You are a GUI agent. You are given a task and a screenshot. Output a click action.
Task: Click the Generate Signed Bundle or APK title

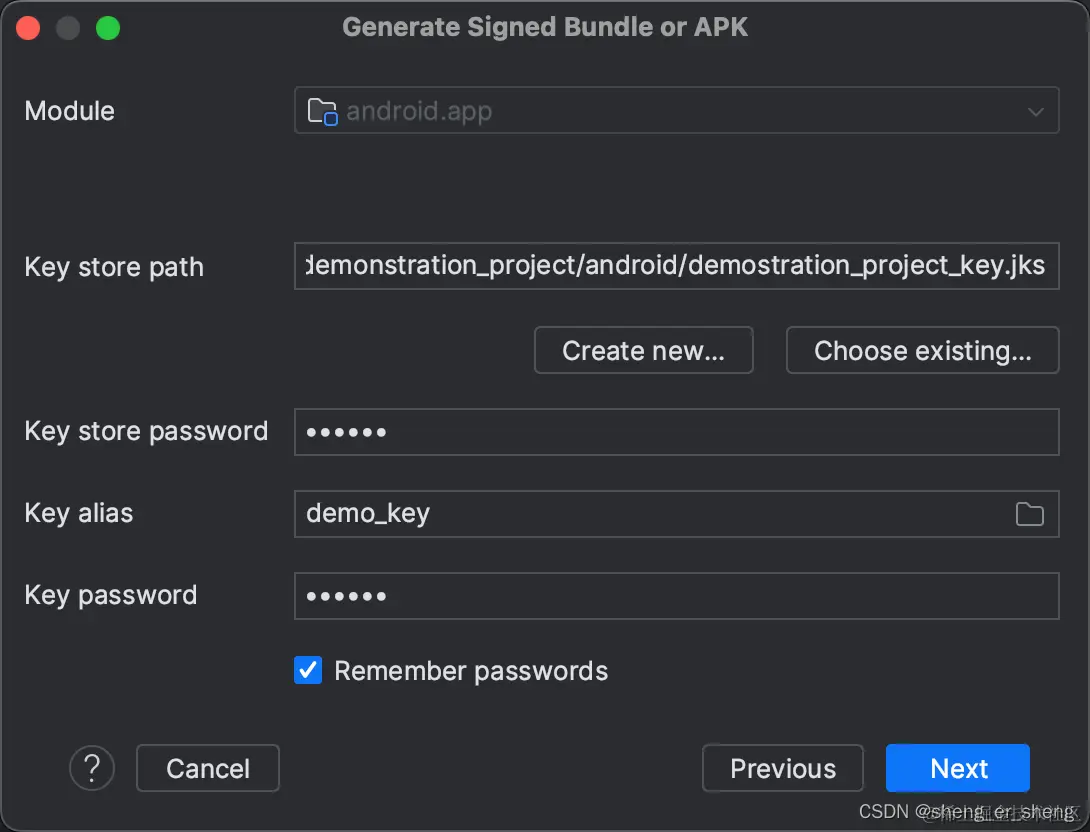coord(545,27)
